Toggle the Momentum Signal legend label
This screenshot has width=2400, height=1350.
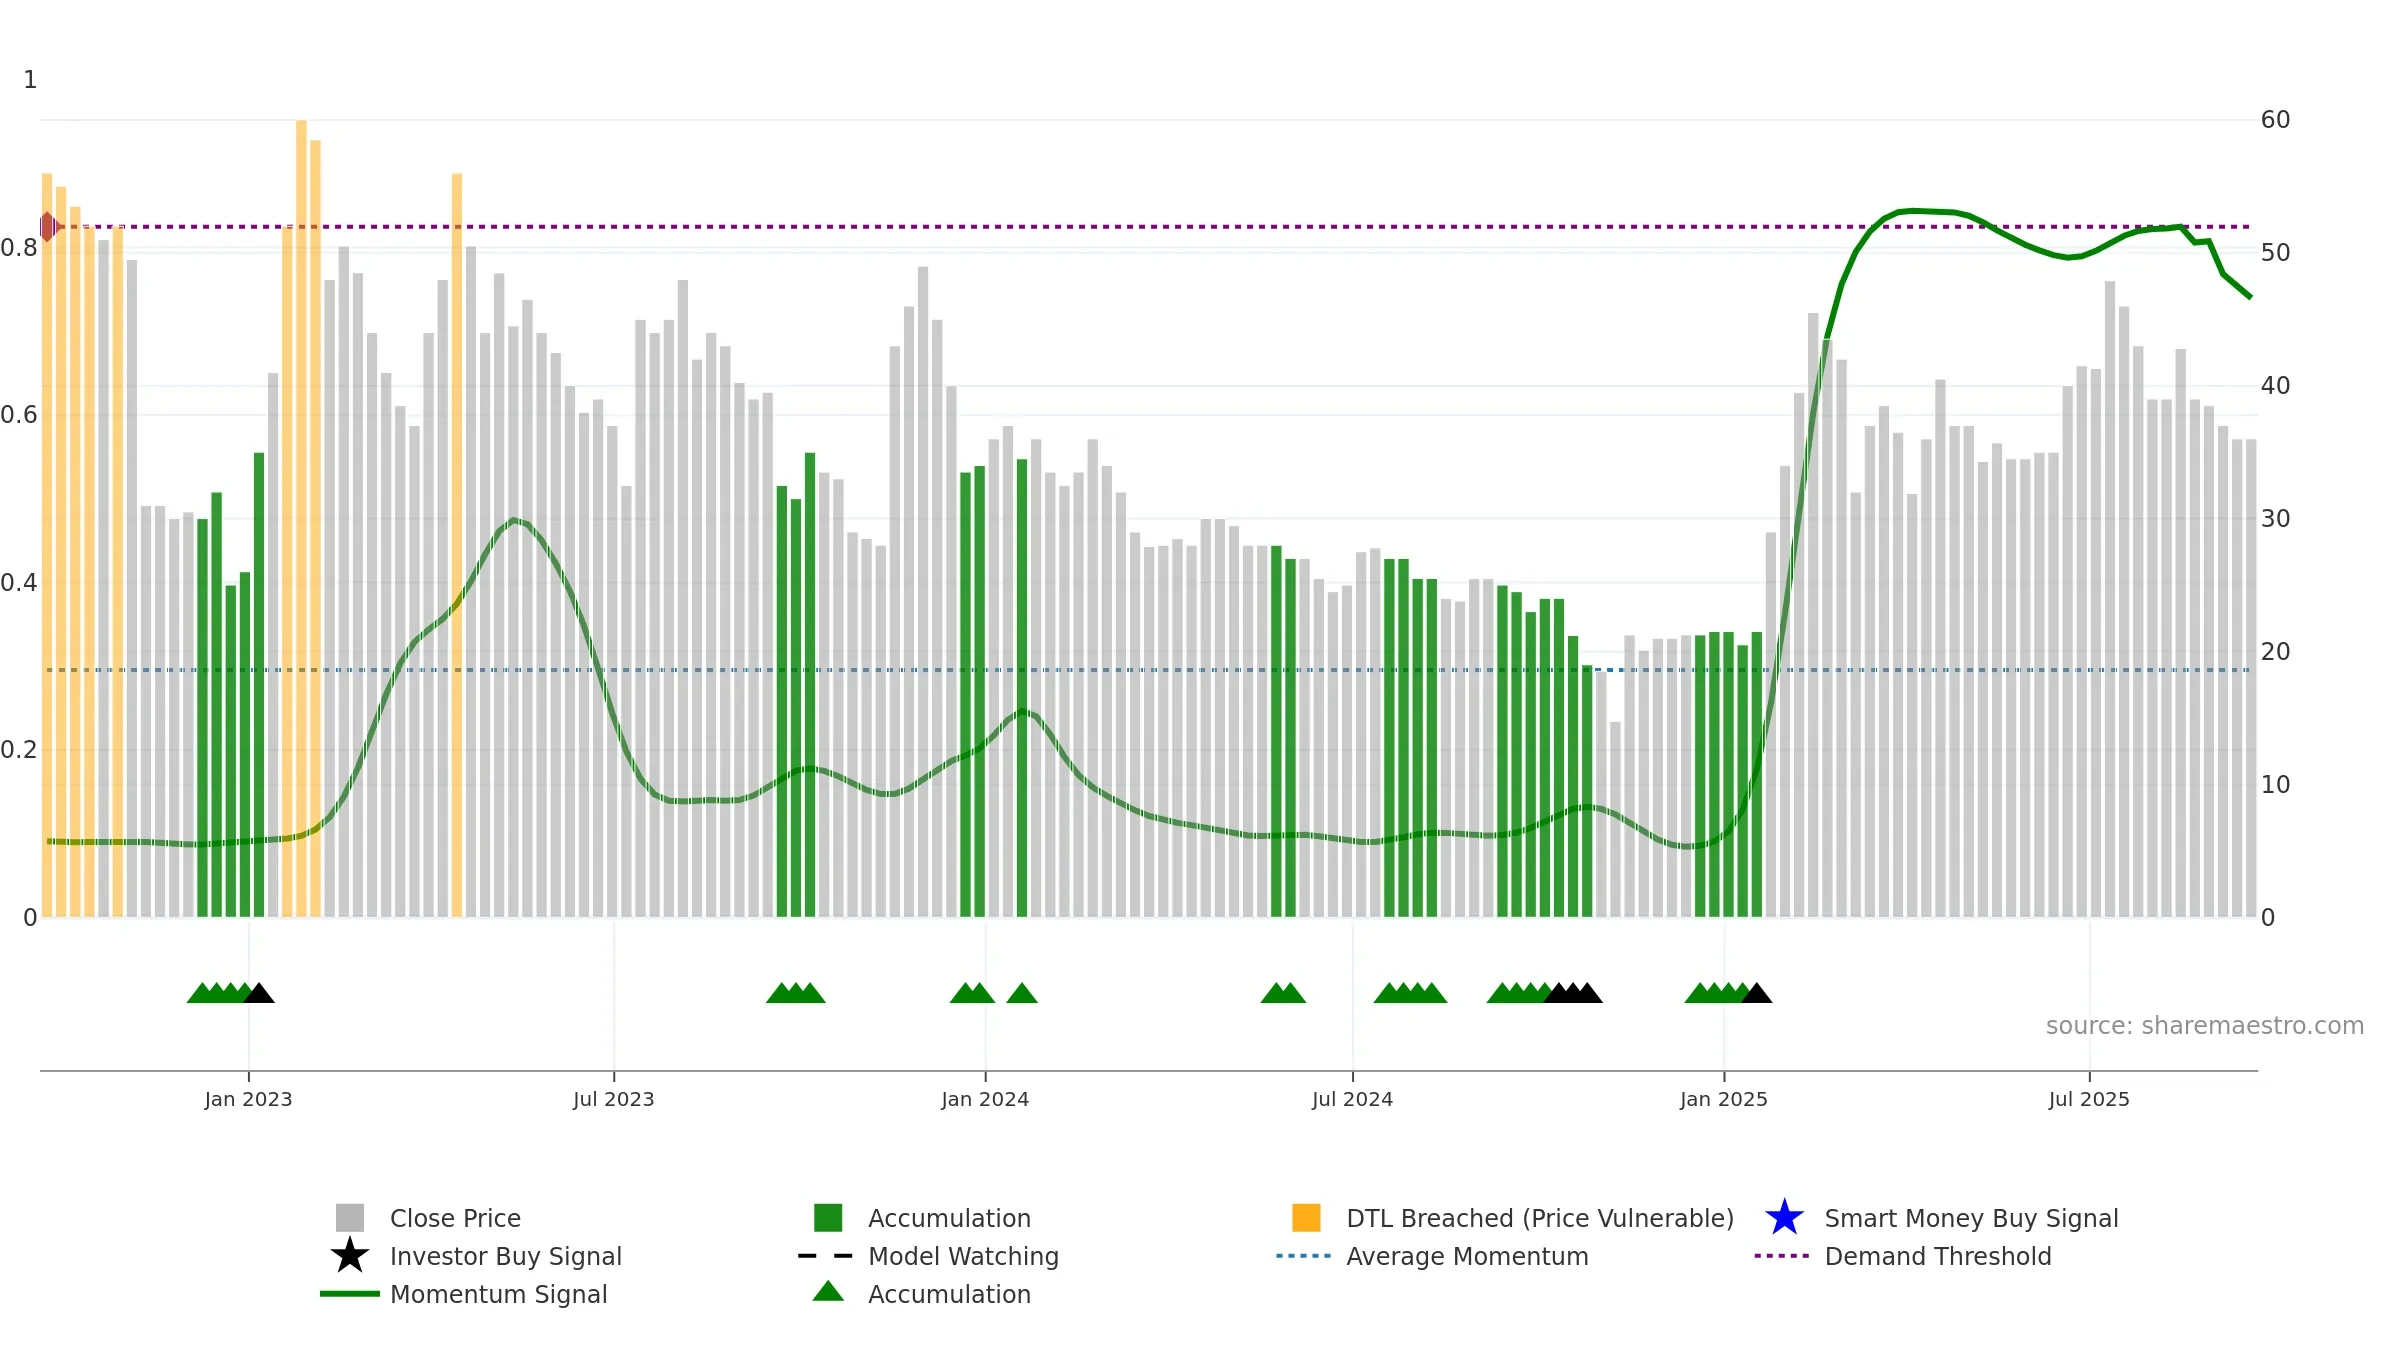tap(498, 1294)
